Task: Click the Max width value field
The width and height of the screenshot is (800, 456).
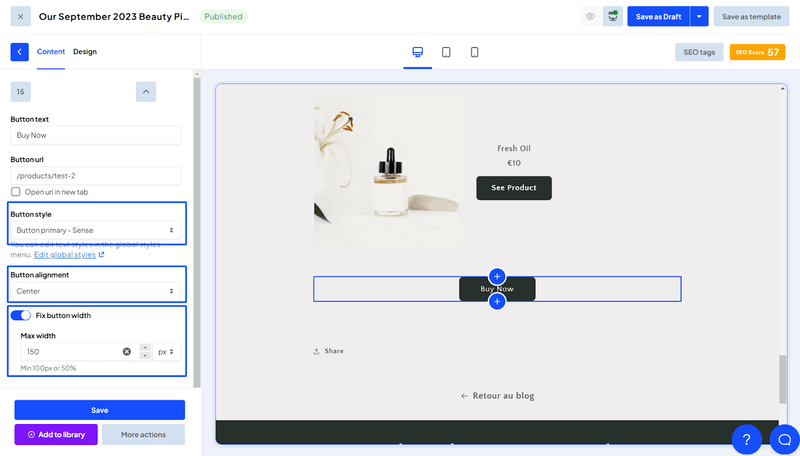Action: point(70,351)
